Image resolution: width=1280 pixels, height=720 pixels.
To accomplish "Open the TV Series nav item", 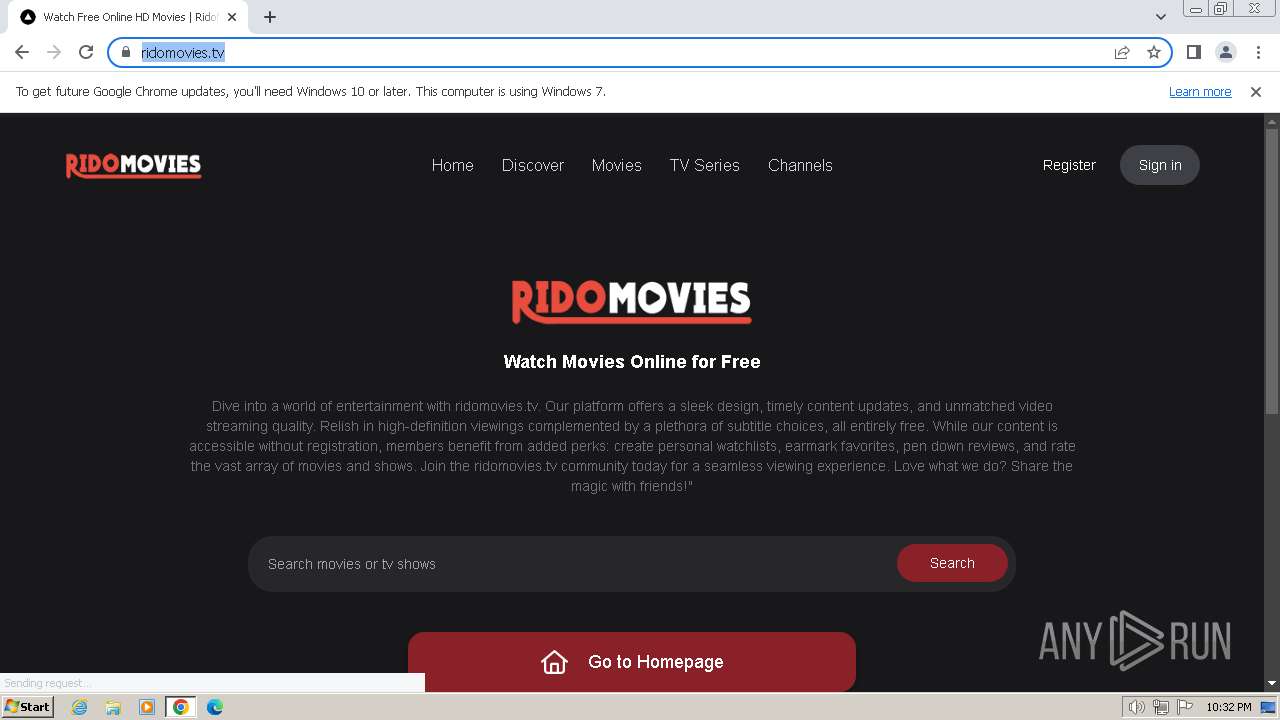I will tap(705, 165).
